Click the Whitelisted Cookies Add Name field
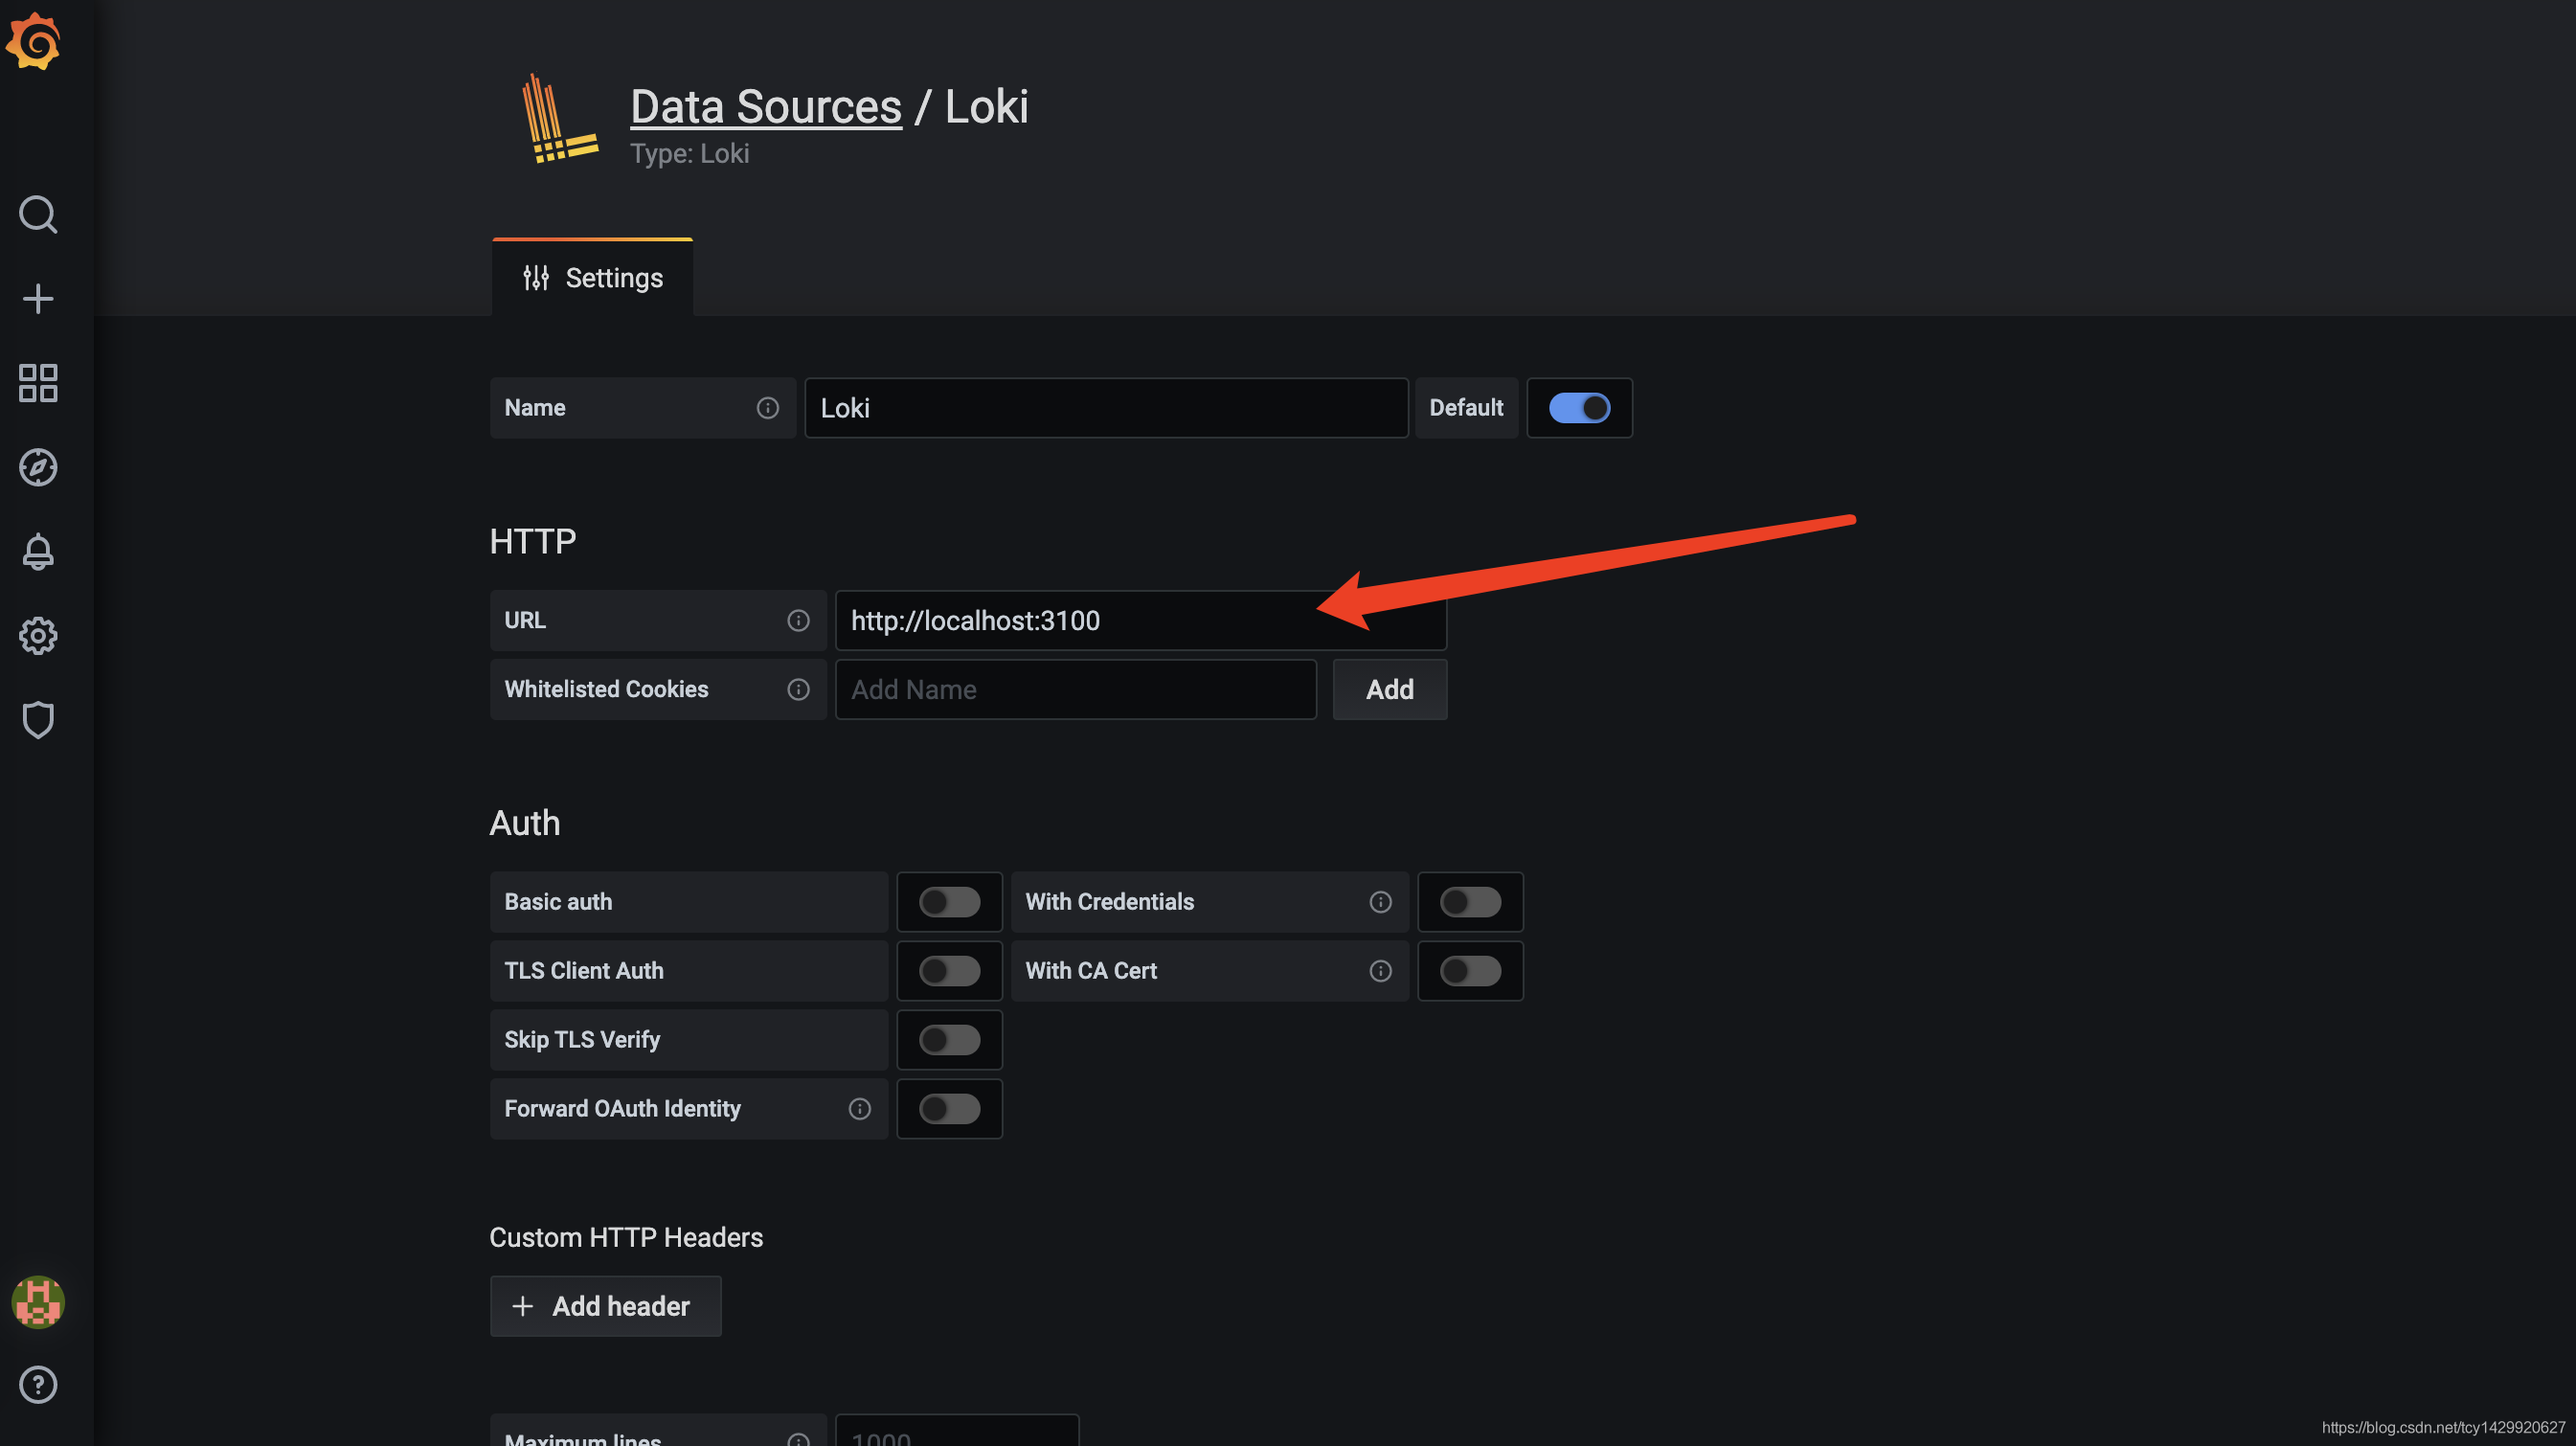 1075,689
